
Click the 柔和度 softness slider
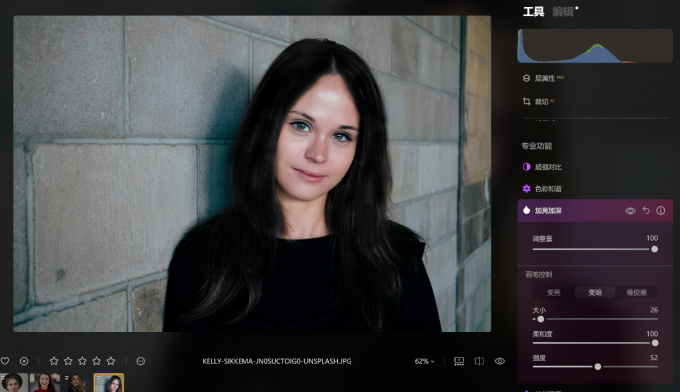coord(595,343)
